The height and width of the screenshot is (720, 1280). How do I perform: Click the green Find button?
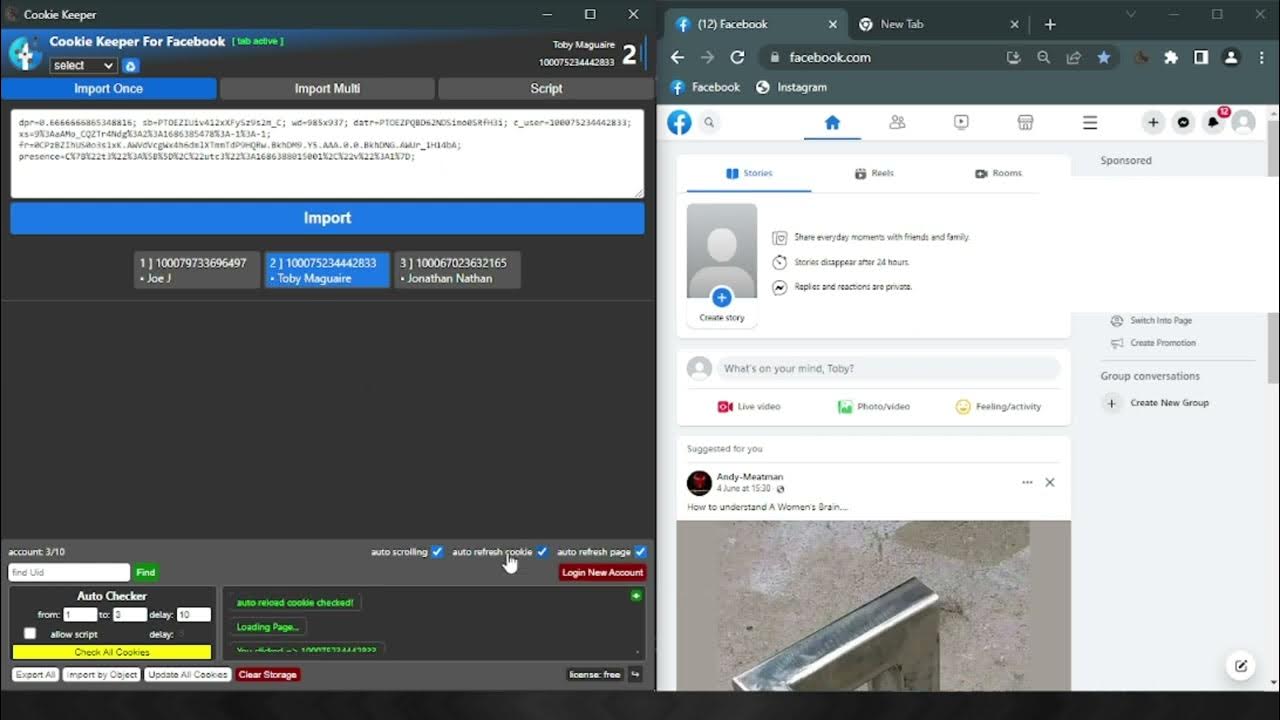(x=146, y=573)
